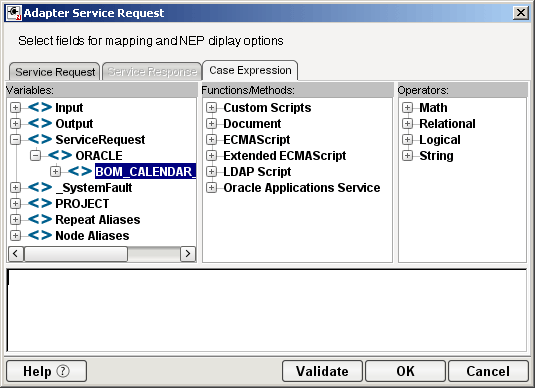Expand the PROJECT variable node
The image size is (535, 388).
15,203
